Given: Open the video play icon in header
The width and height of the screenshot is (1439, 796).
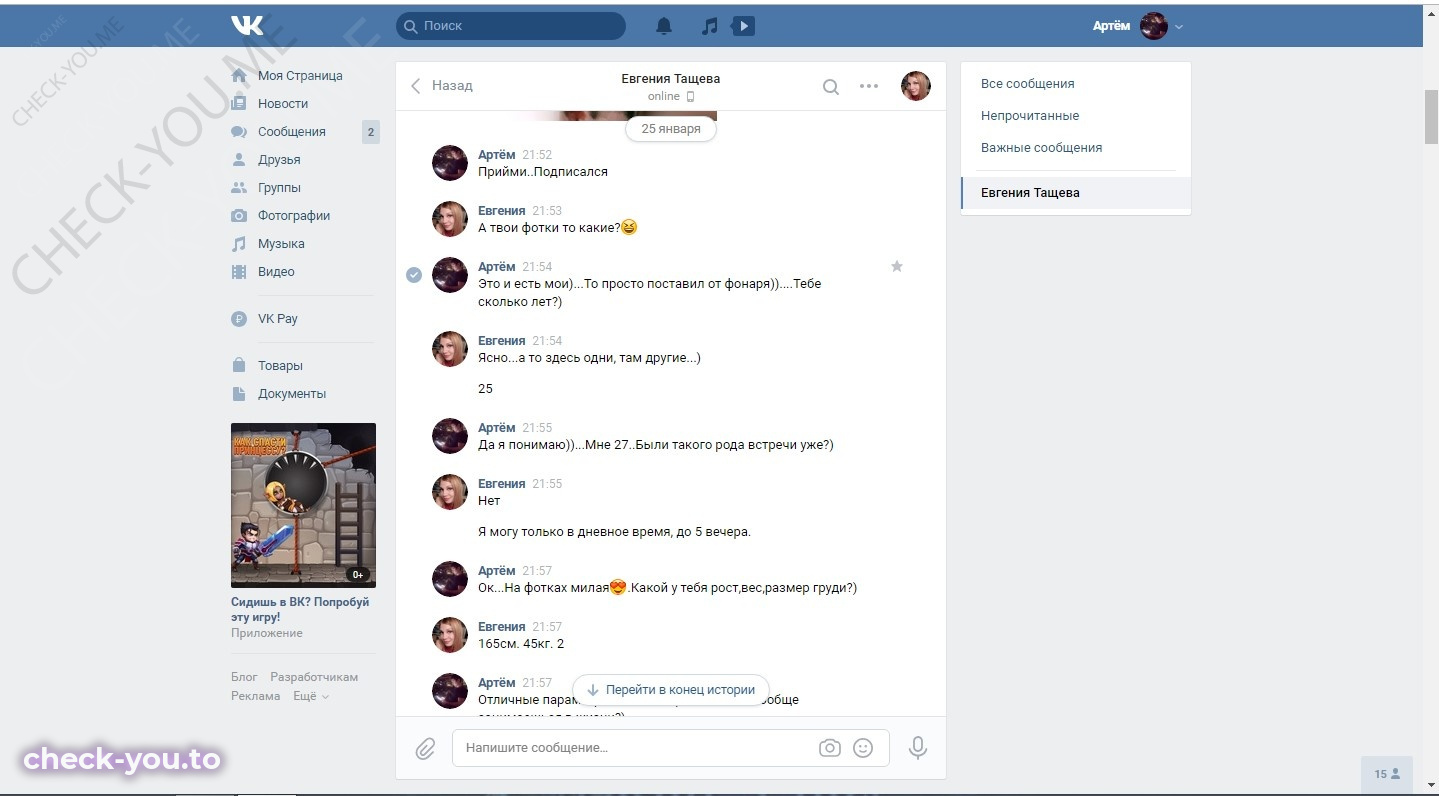Looking at the screenshot, I should (x=743, y=26).
